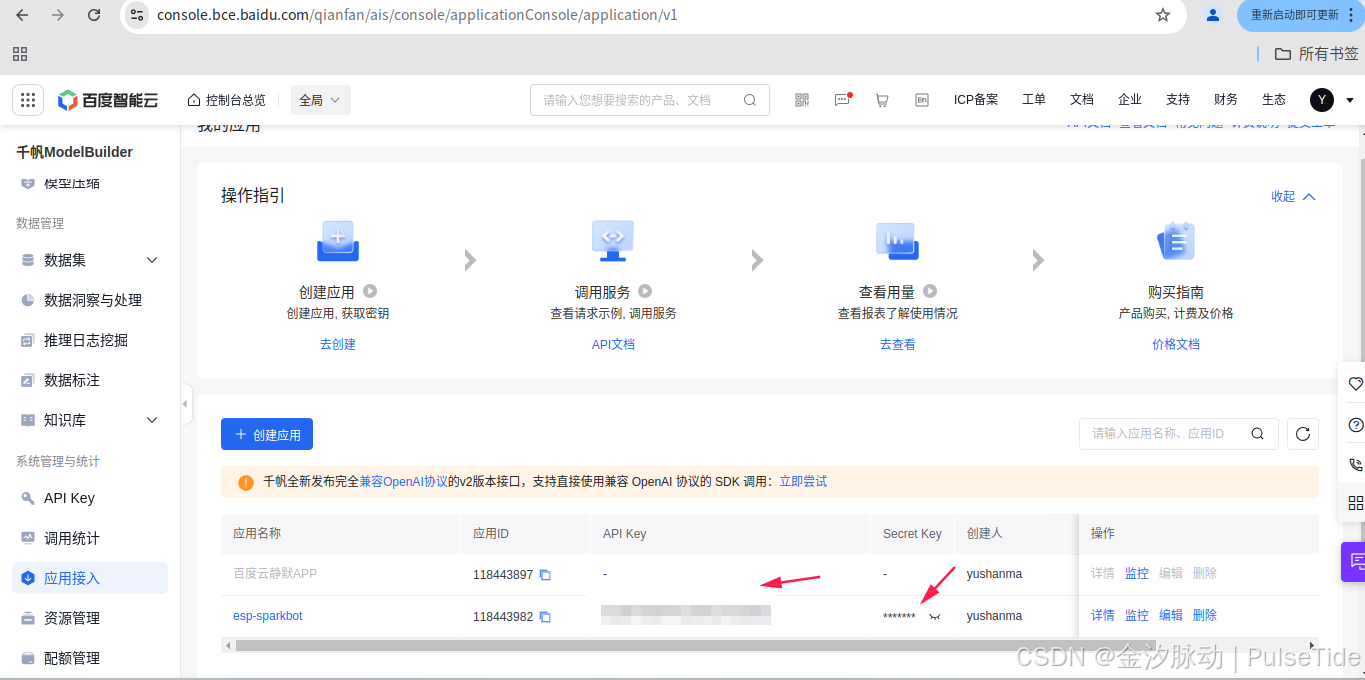Click the search icon in app name filter
Viewport: 1365px width, 680px height.
click(x=1258, y=434)
